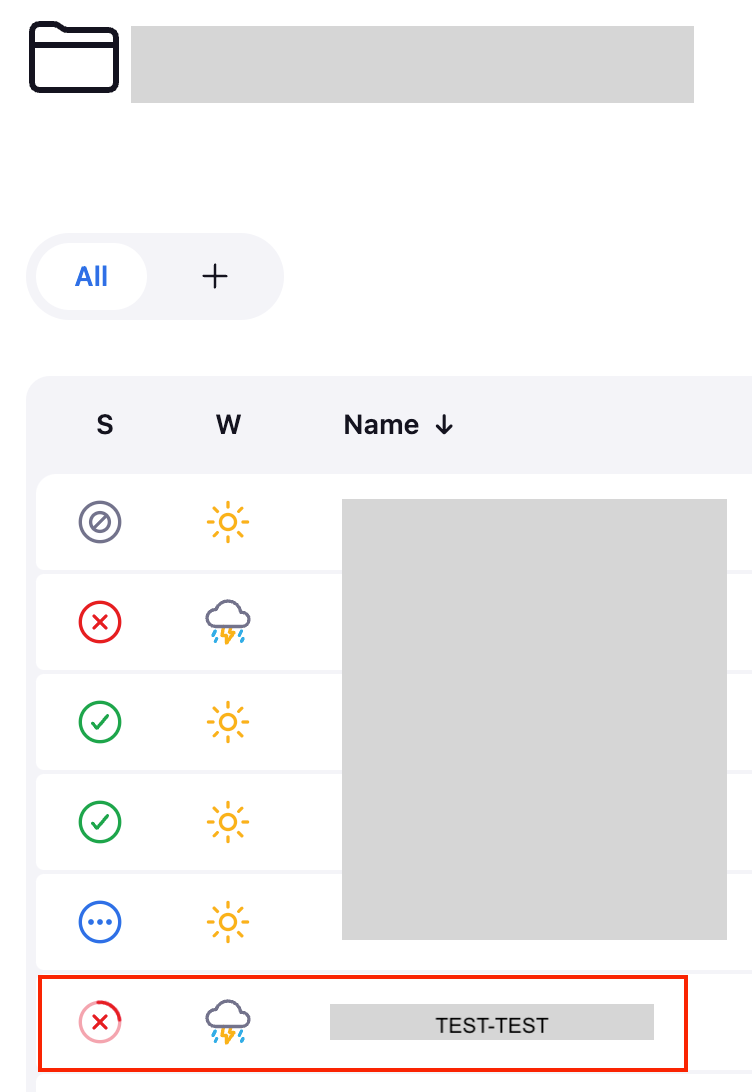Viewport: 752px width, 1092px height.
Task: Click the failed status icon above the green checkmarks
Action: [x=100, y=622]
